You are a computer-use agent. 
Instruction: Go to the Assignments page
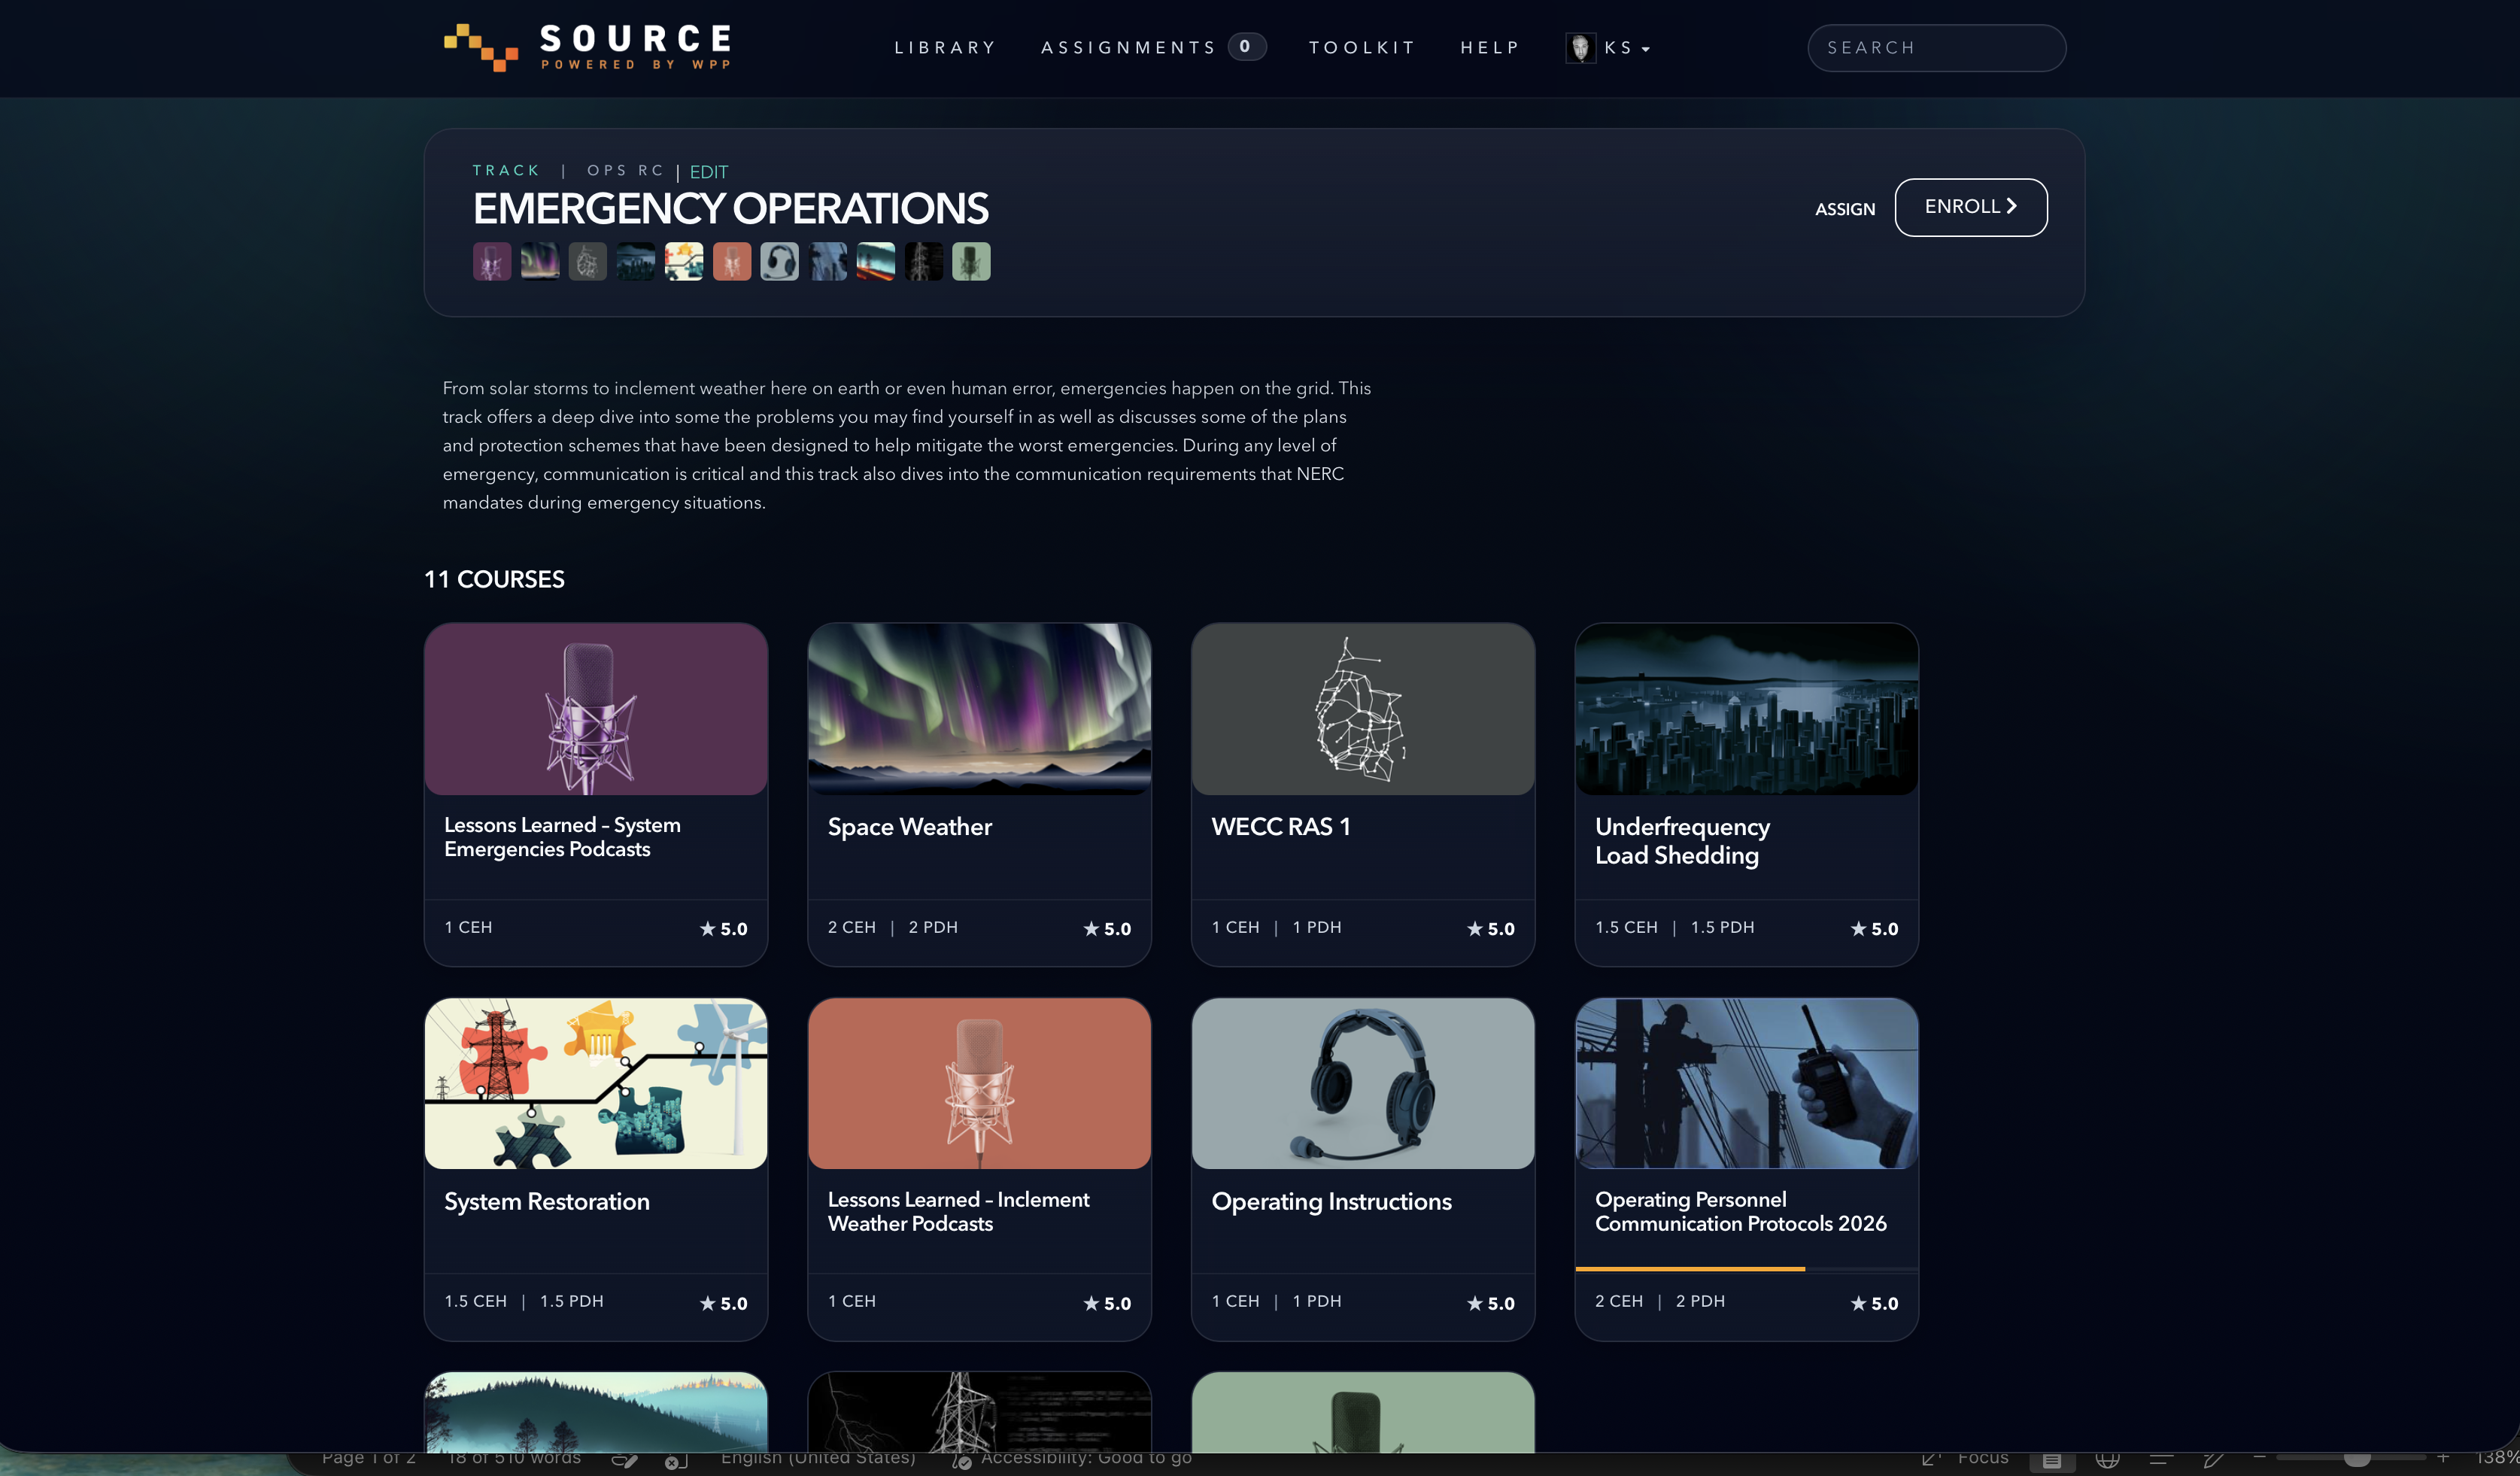(x=1128, y=47)
